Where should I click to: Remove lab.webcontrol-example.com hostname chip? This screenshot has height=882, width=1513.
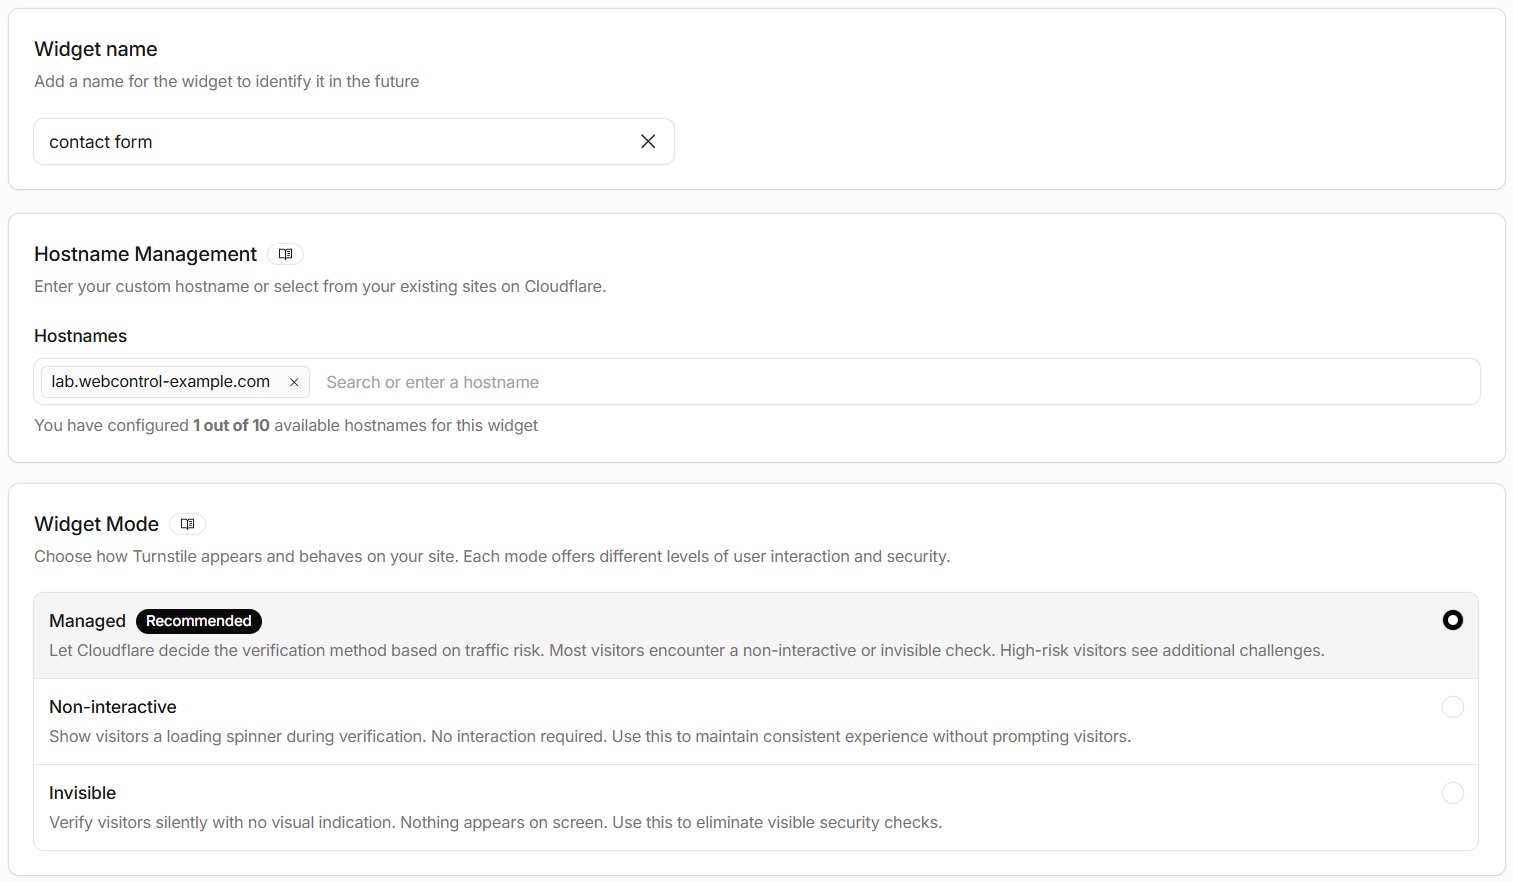[294, 382]
